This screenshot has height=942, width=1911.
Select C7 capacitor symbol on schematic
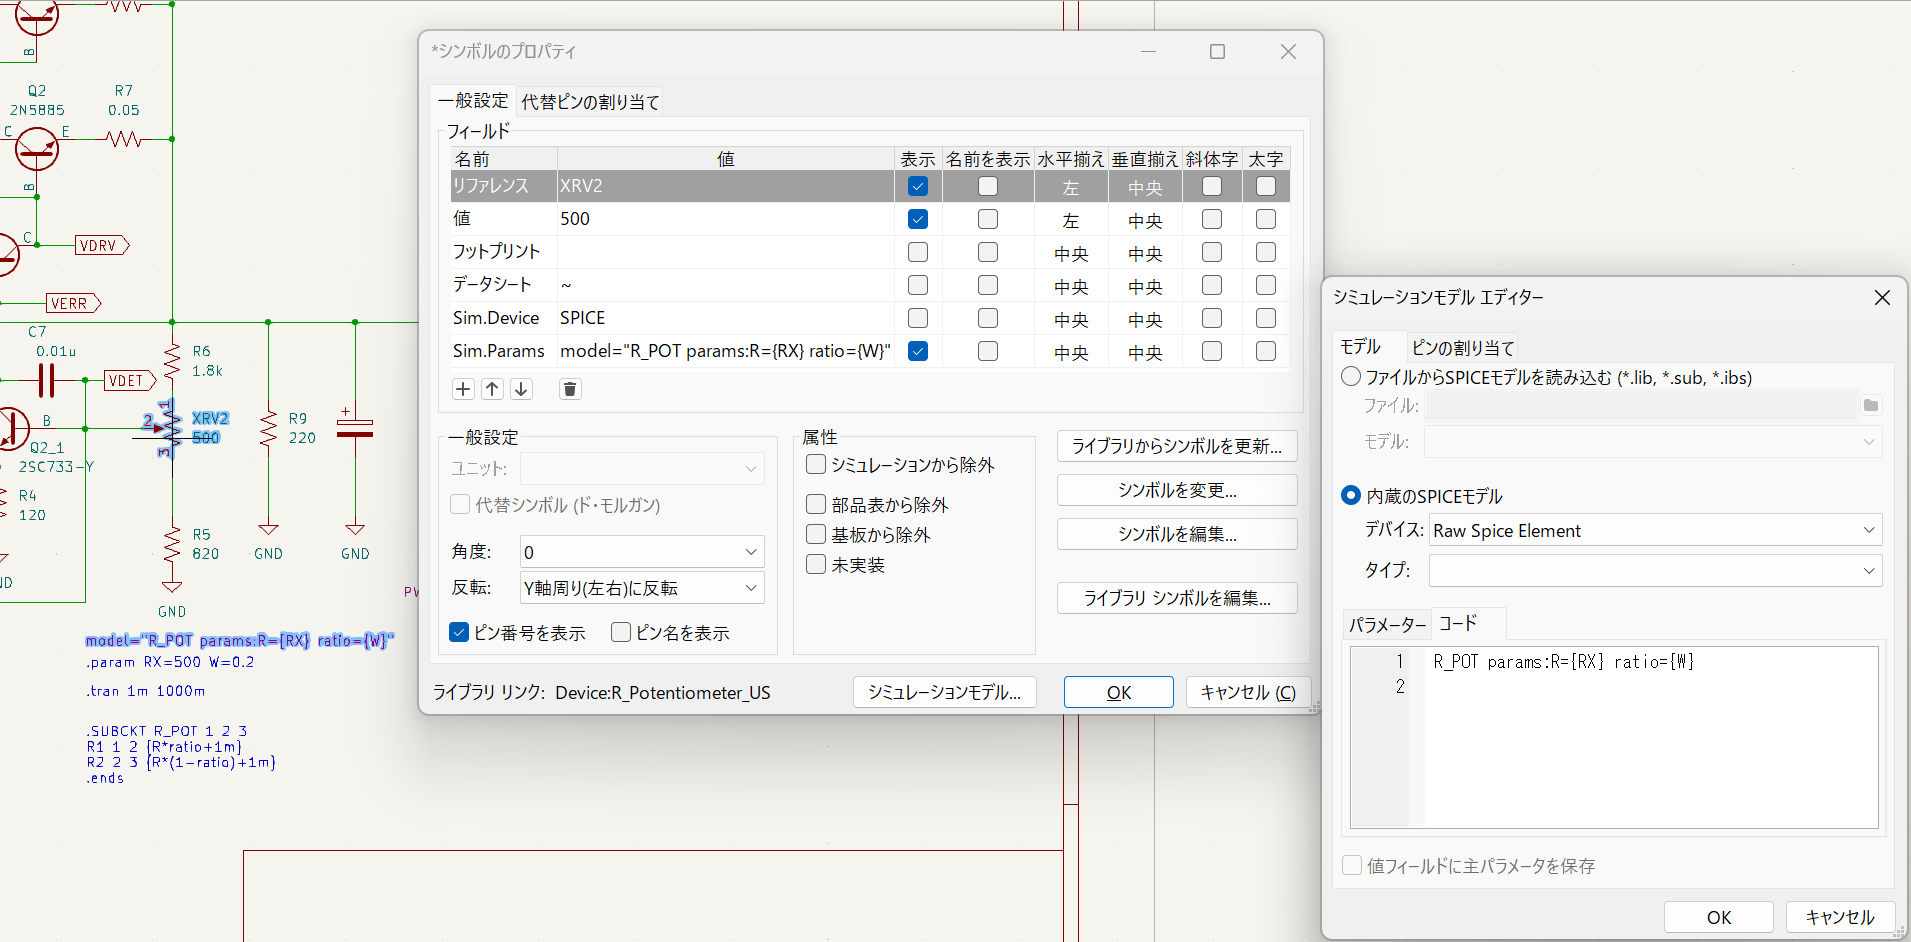click(46, 380)
